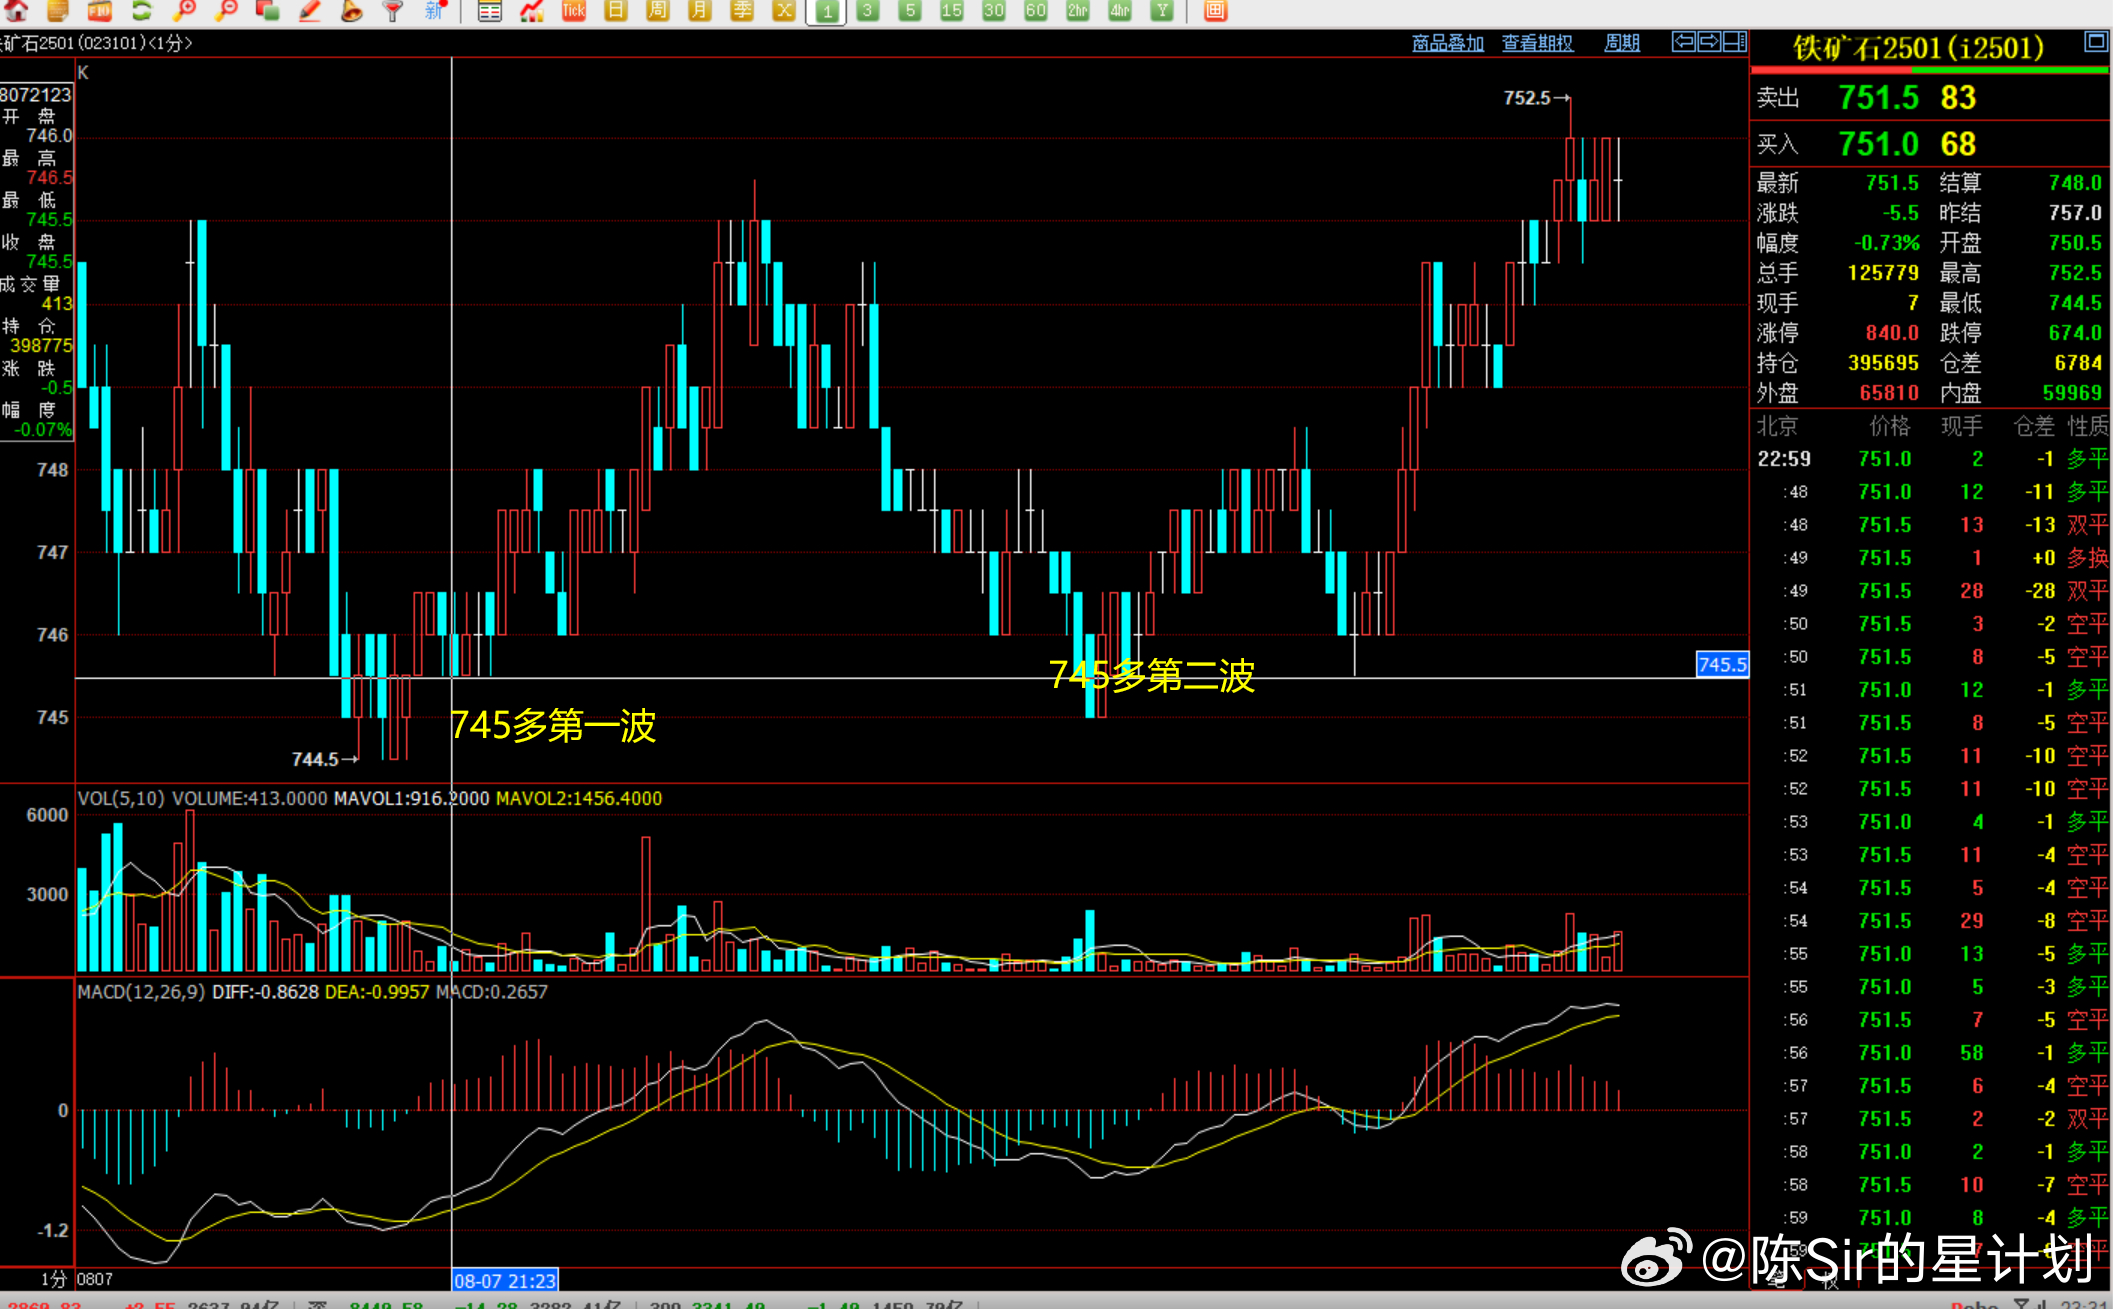Open the trend chart icon
Image resolution: width=2113 pixels, height=1309 pixels.
tap(531, 11)
